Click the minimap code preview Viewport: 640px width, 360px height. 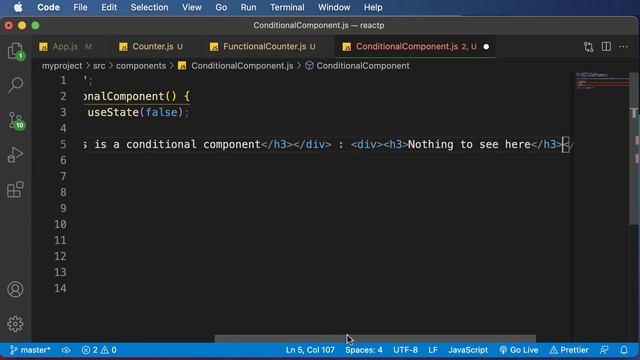[x=602, y=82]
